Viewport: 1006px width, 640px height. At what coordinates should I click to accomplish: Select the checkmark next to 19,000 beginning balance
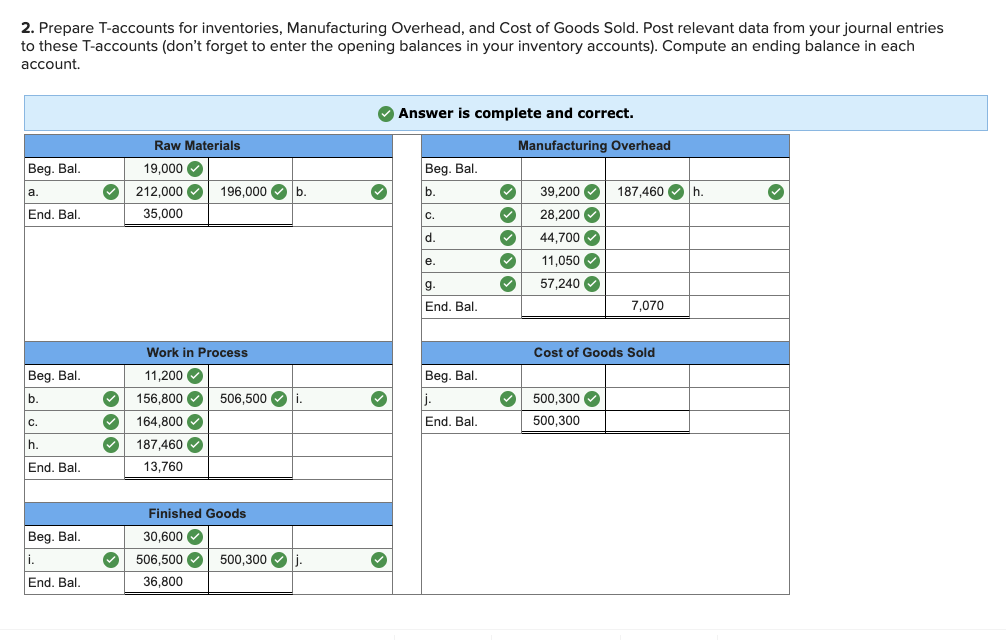(x=197, y=168)
